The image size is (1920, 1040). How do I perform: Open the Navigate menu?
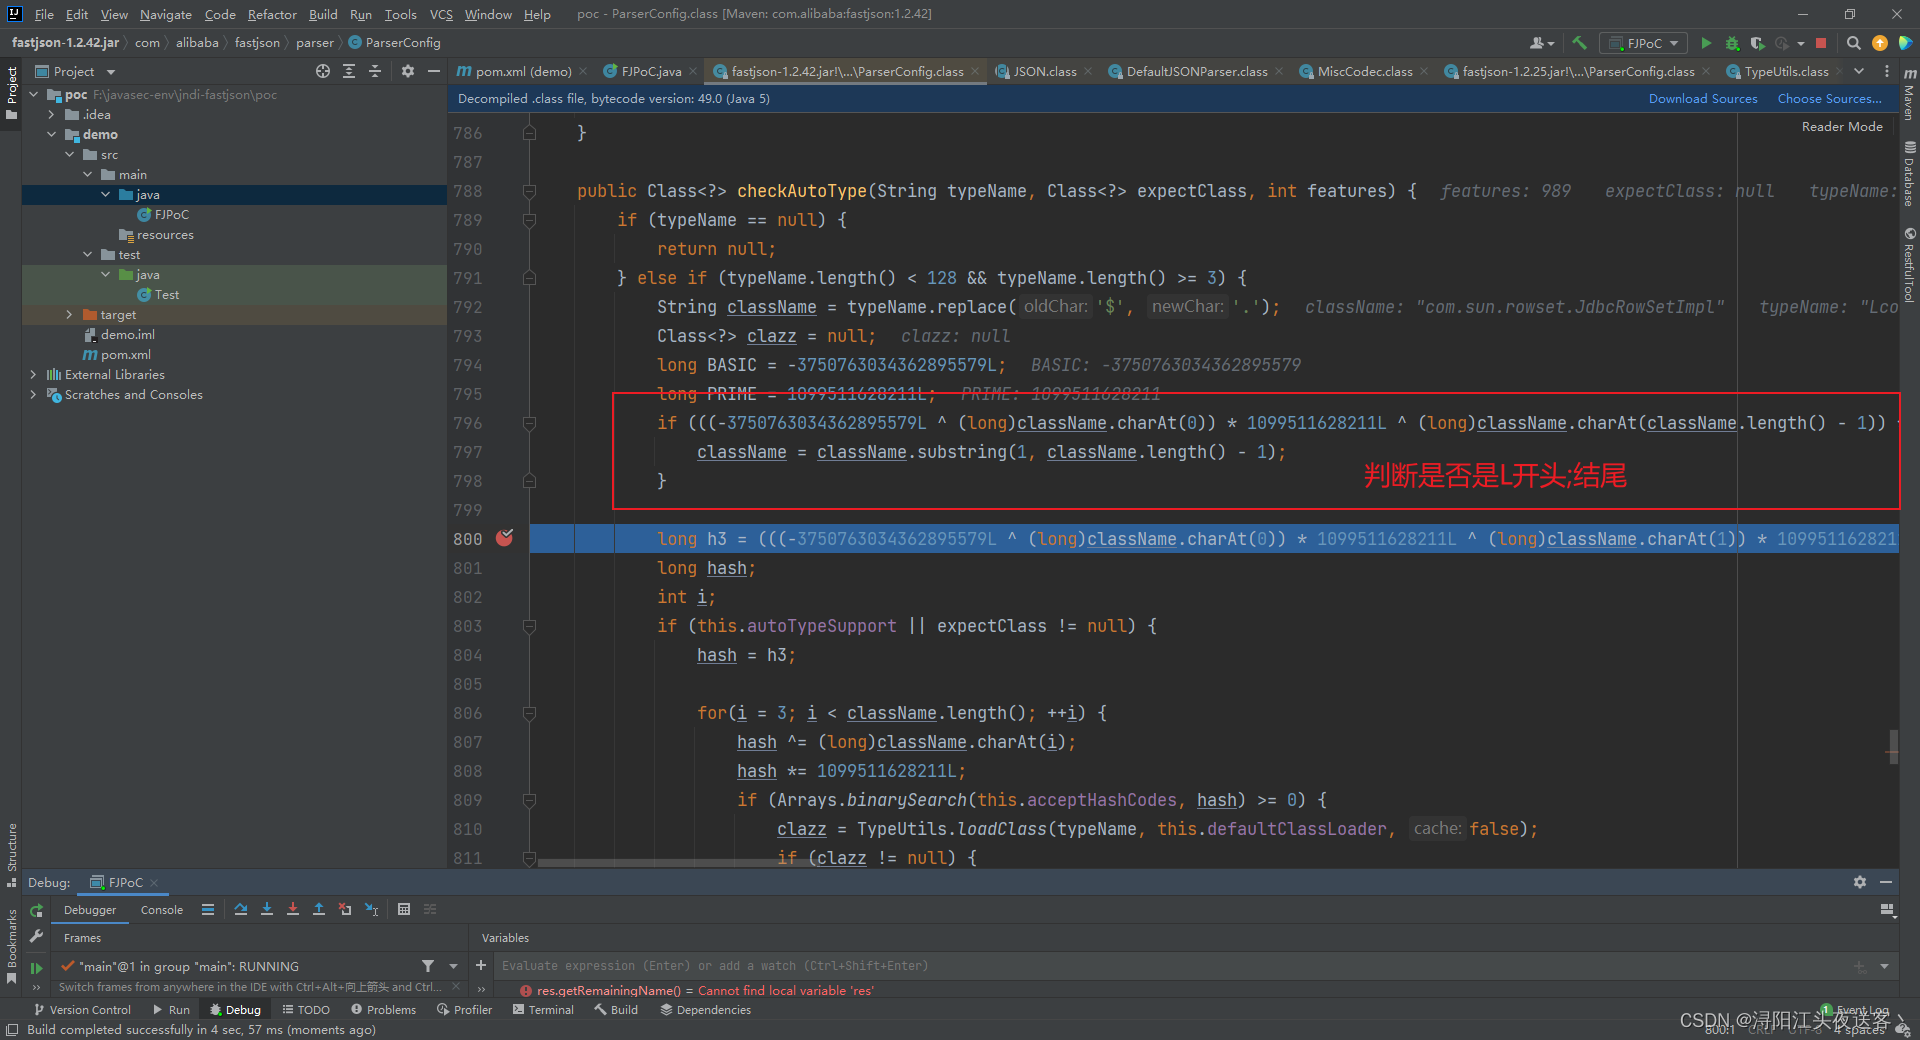coord(166,14)
